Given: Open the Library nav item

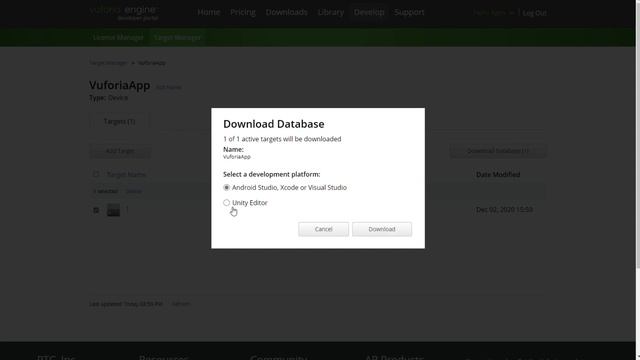Looking at the screenshot, I should coord(331,12).
